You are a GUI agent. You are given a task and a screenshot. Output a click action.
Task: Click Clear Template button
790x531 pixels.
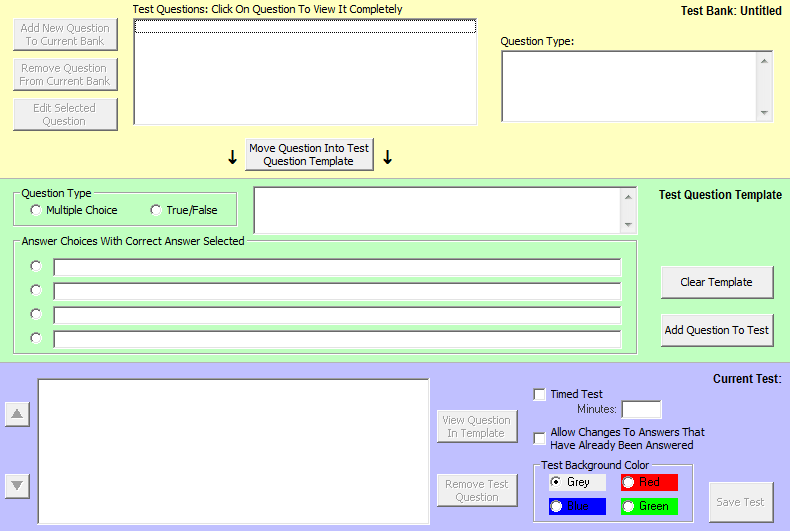(x=717, y=282)
